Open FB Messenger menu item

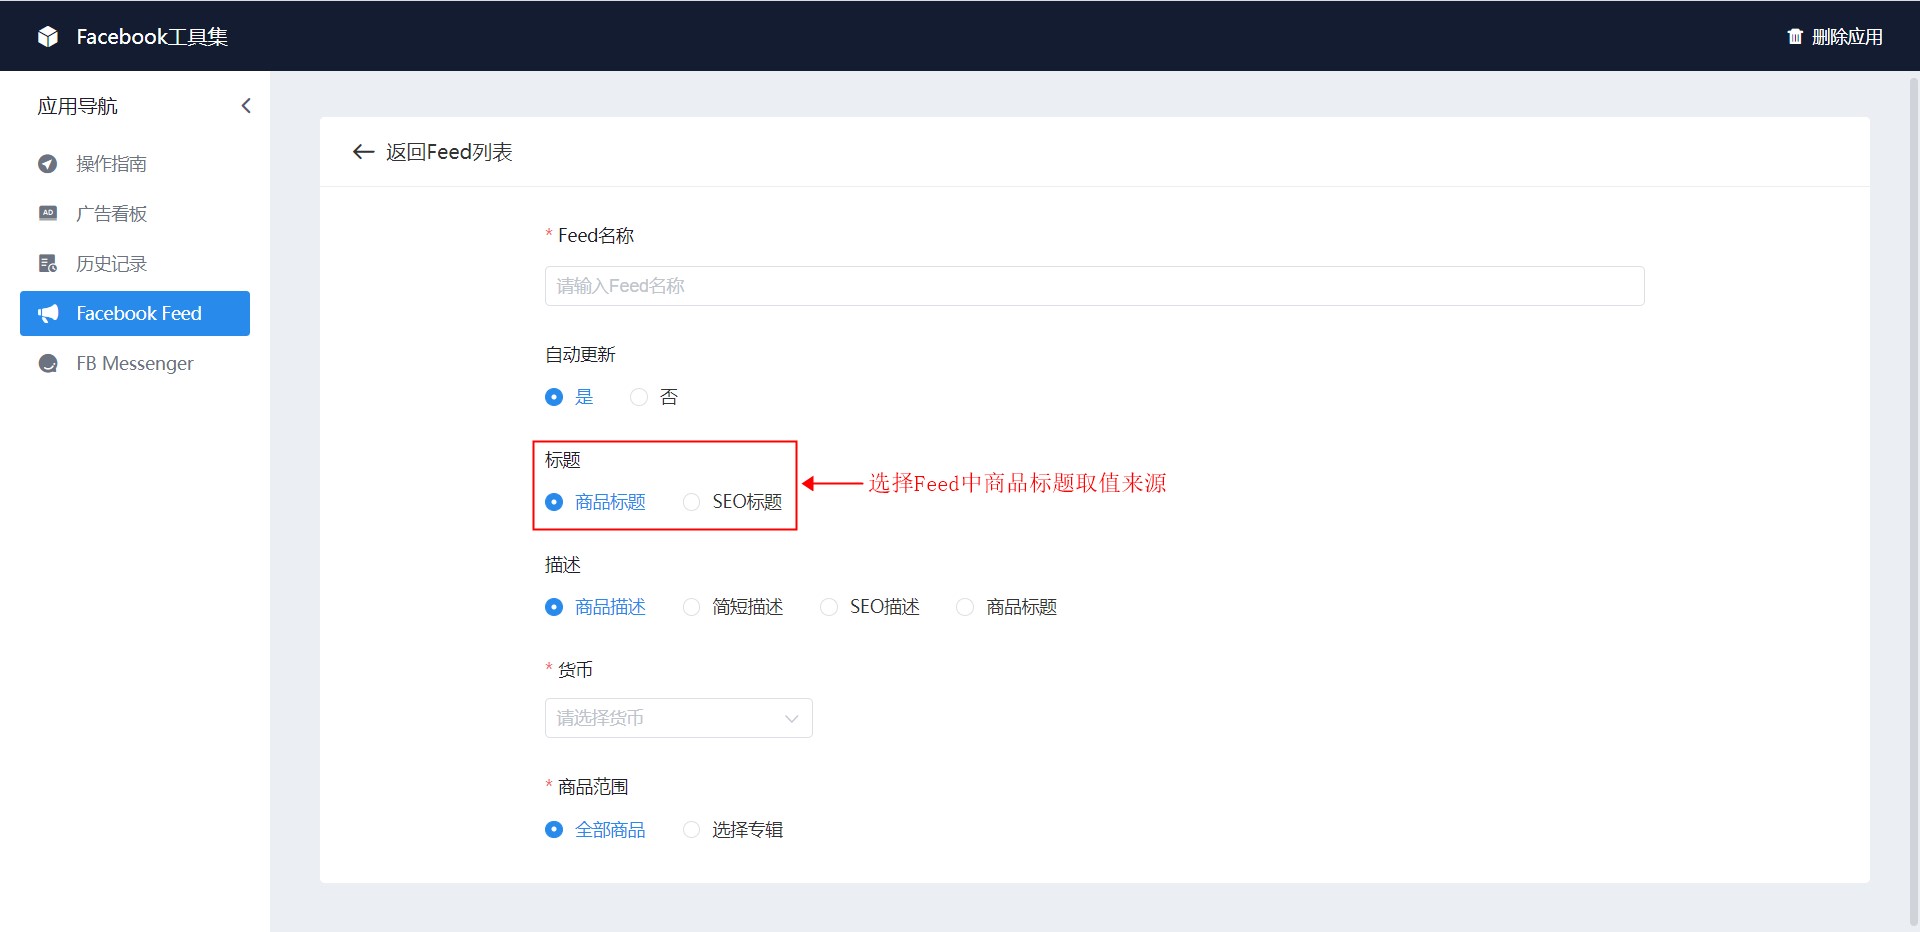tap(135, 364)
